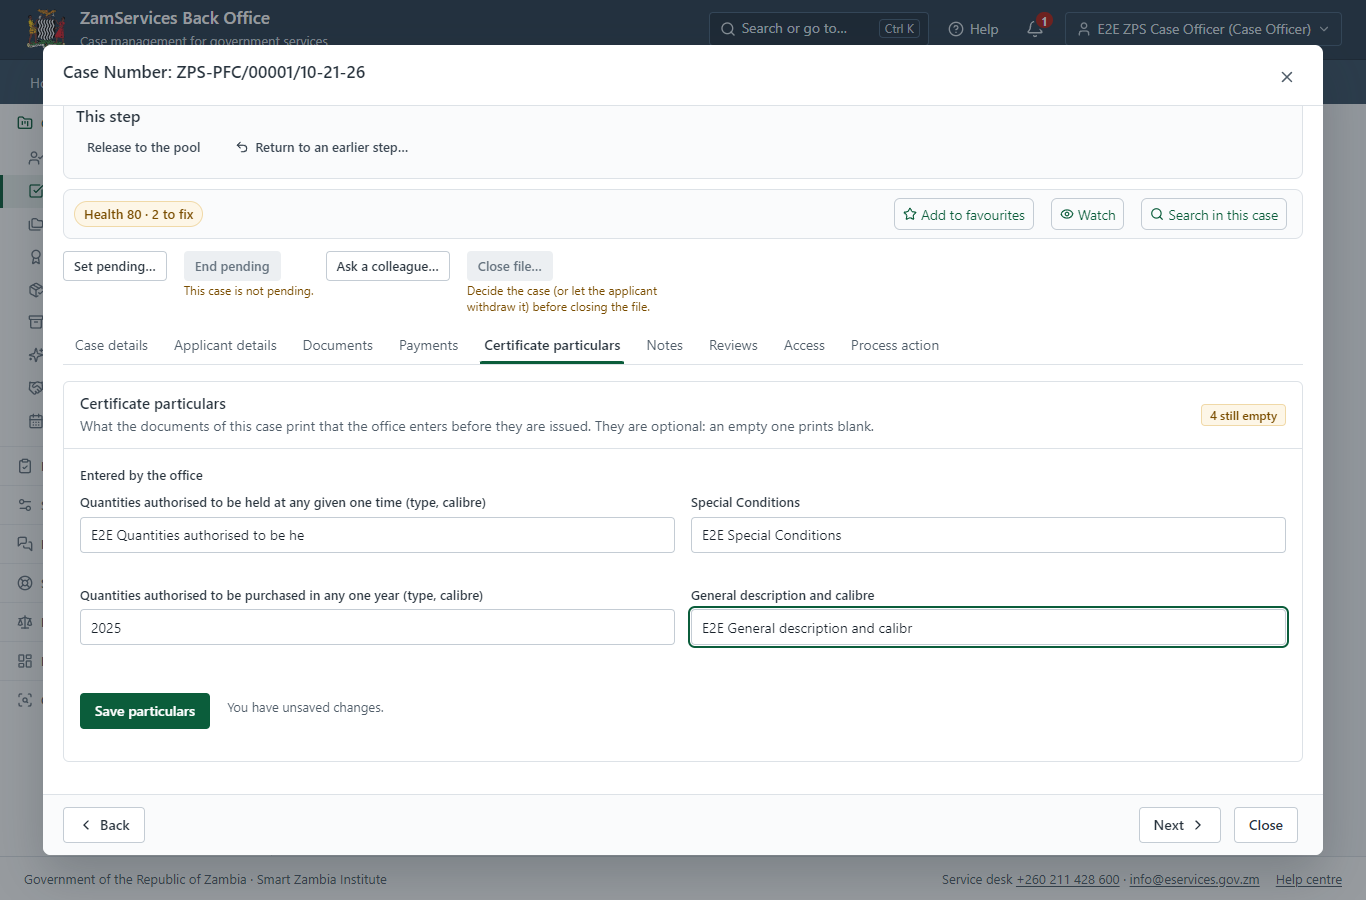Expand the E2E ZPS Case Officer user menu
Viewport: 1366px width, 900px height.
point(1203,29)
